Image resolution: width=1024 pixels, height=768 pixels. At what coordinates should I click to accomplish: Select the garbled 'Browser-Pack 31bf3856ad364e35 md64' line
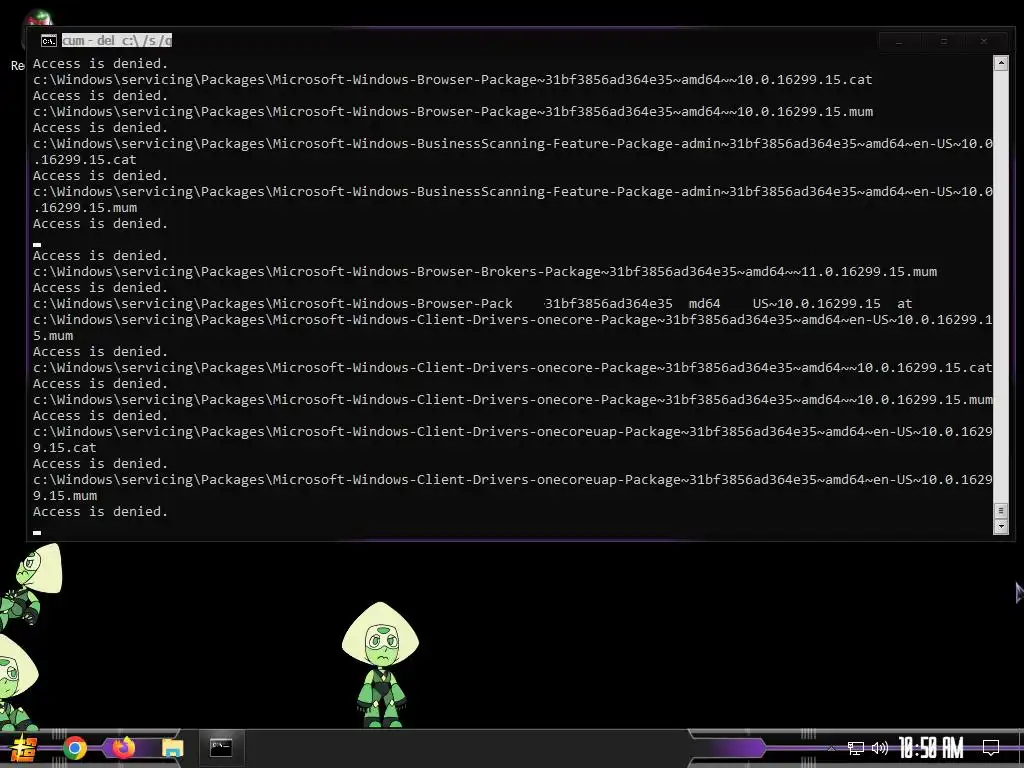[473, 304]
